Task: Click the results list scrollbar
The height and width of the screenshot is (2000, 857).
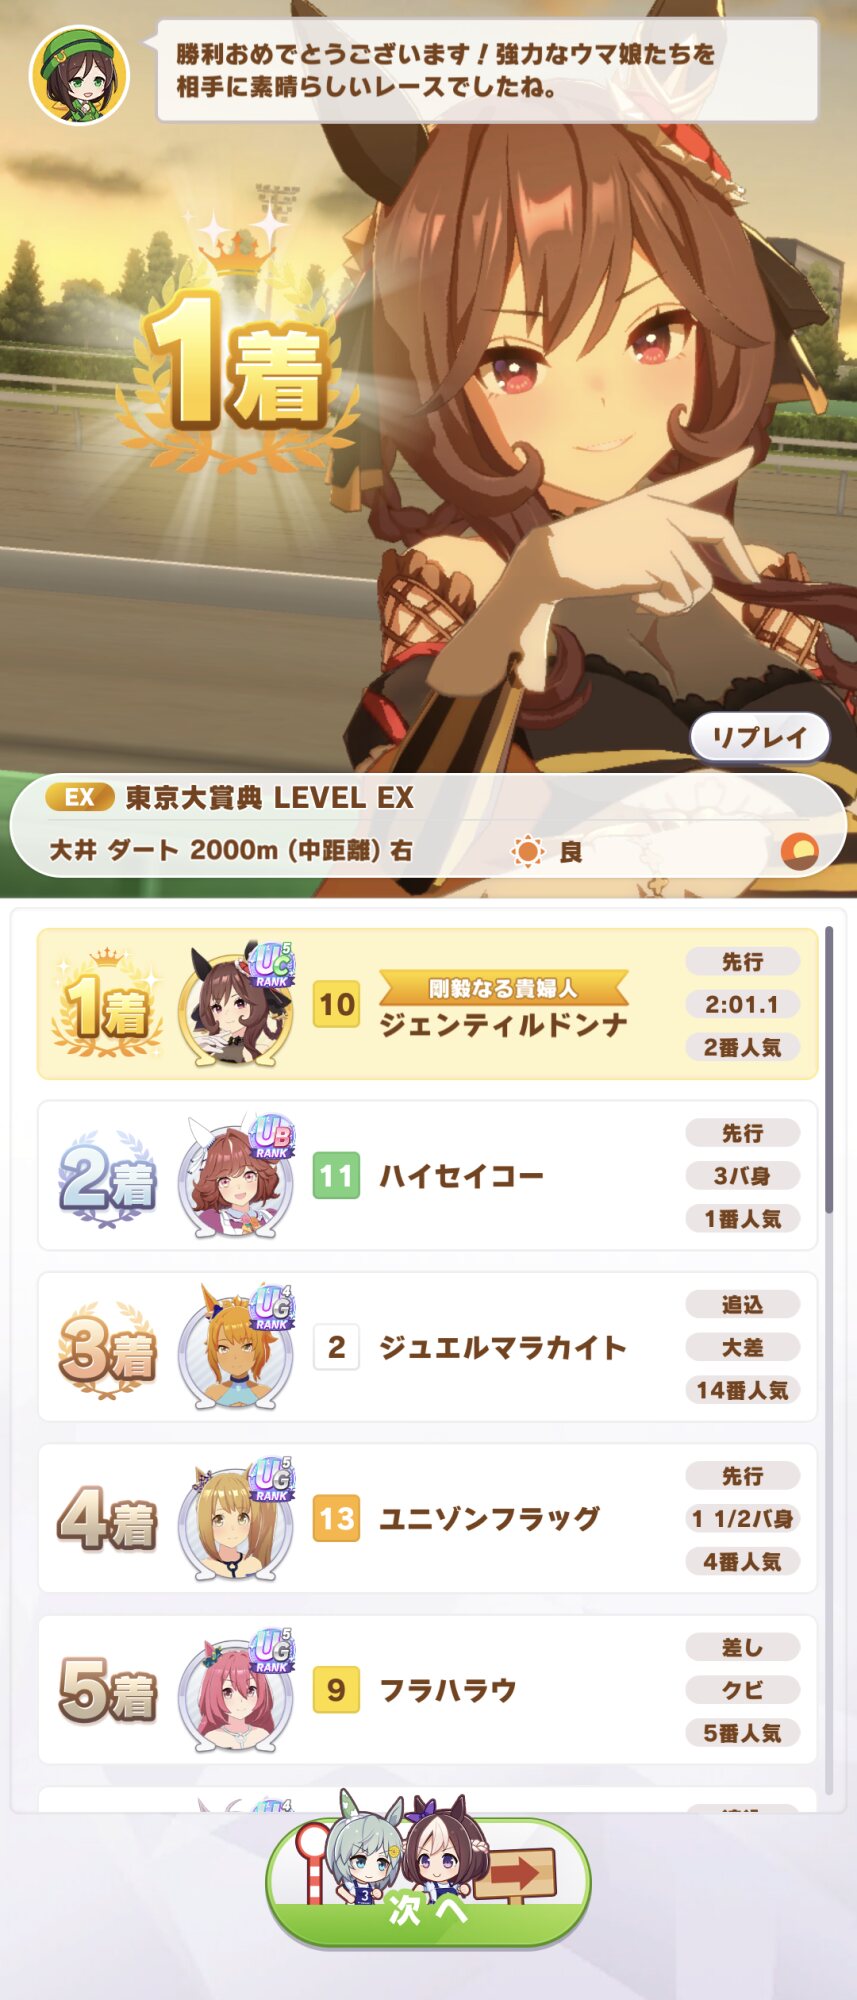Action: click(829, 1069)
